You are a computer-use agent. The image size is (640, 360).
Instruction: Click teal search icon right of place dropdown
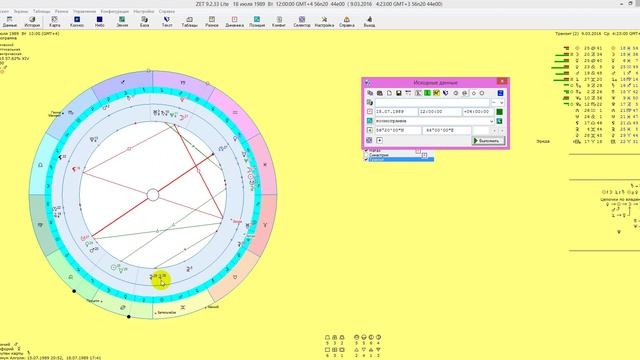pyautogui.click(x=499, y=121)
